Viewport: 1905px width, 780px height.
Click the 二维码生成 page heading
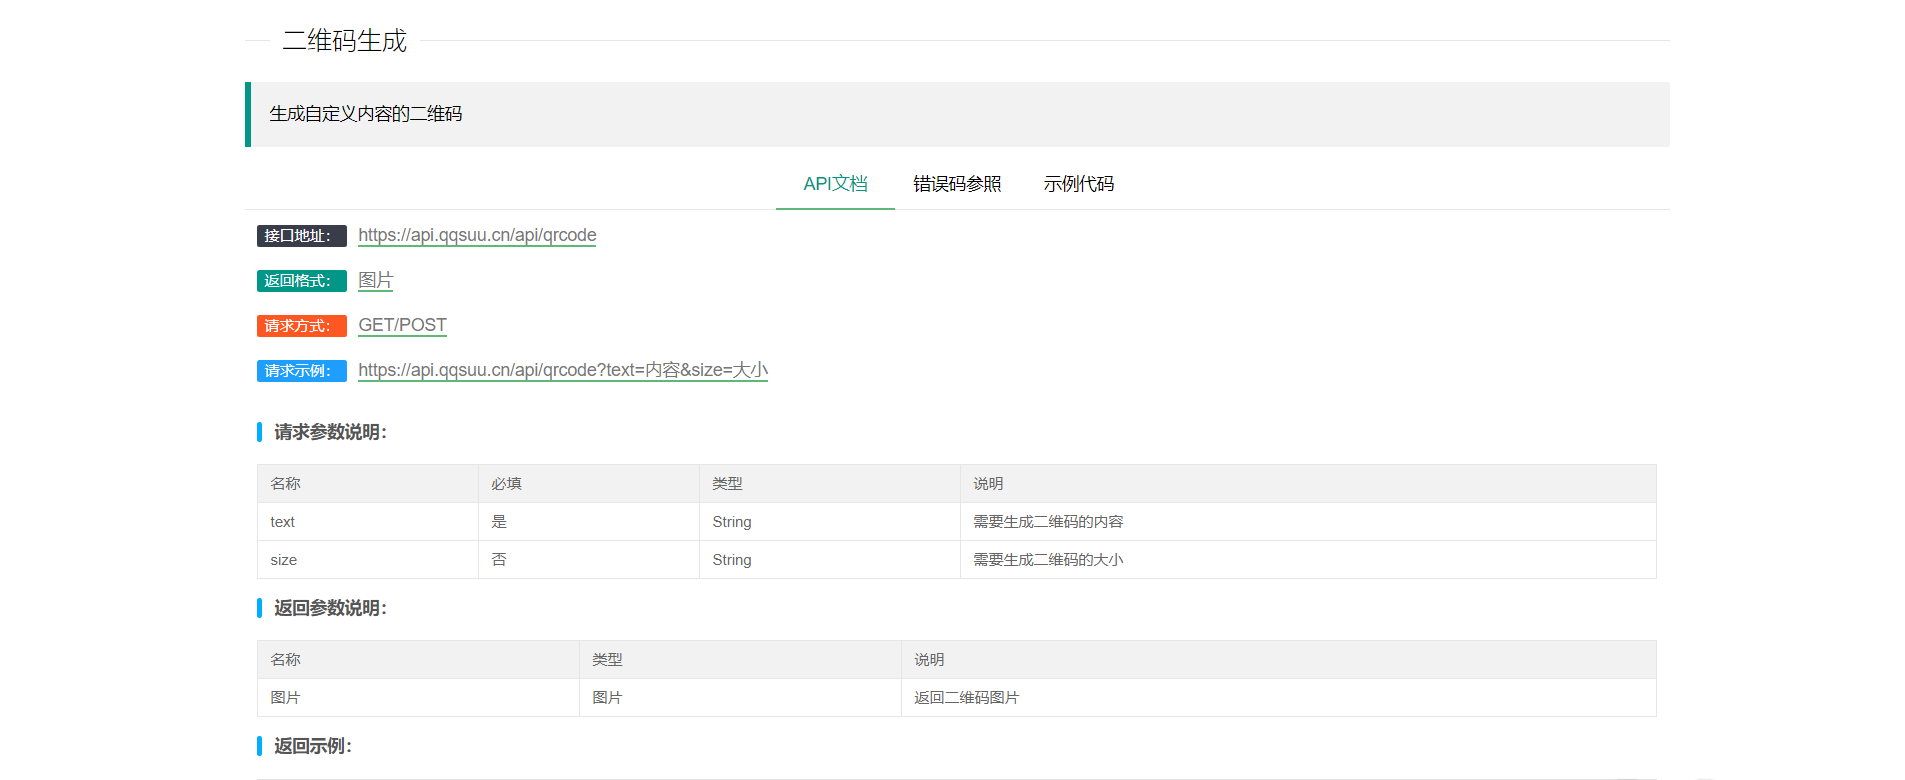tap(344, 41)
